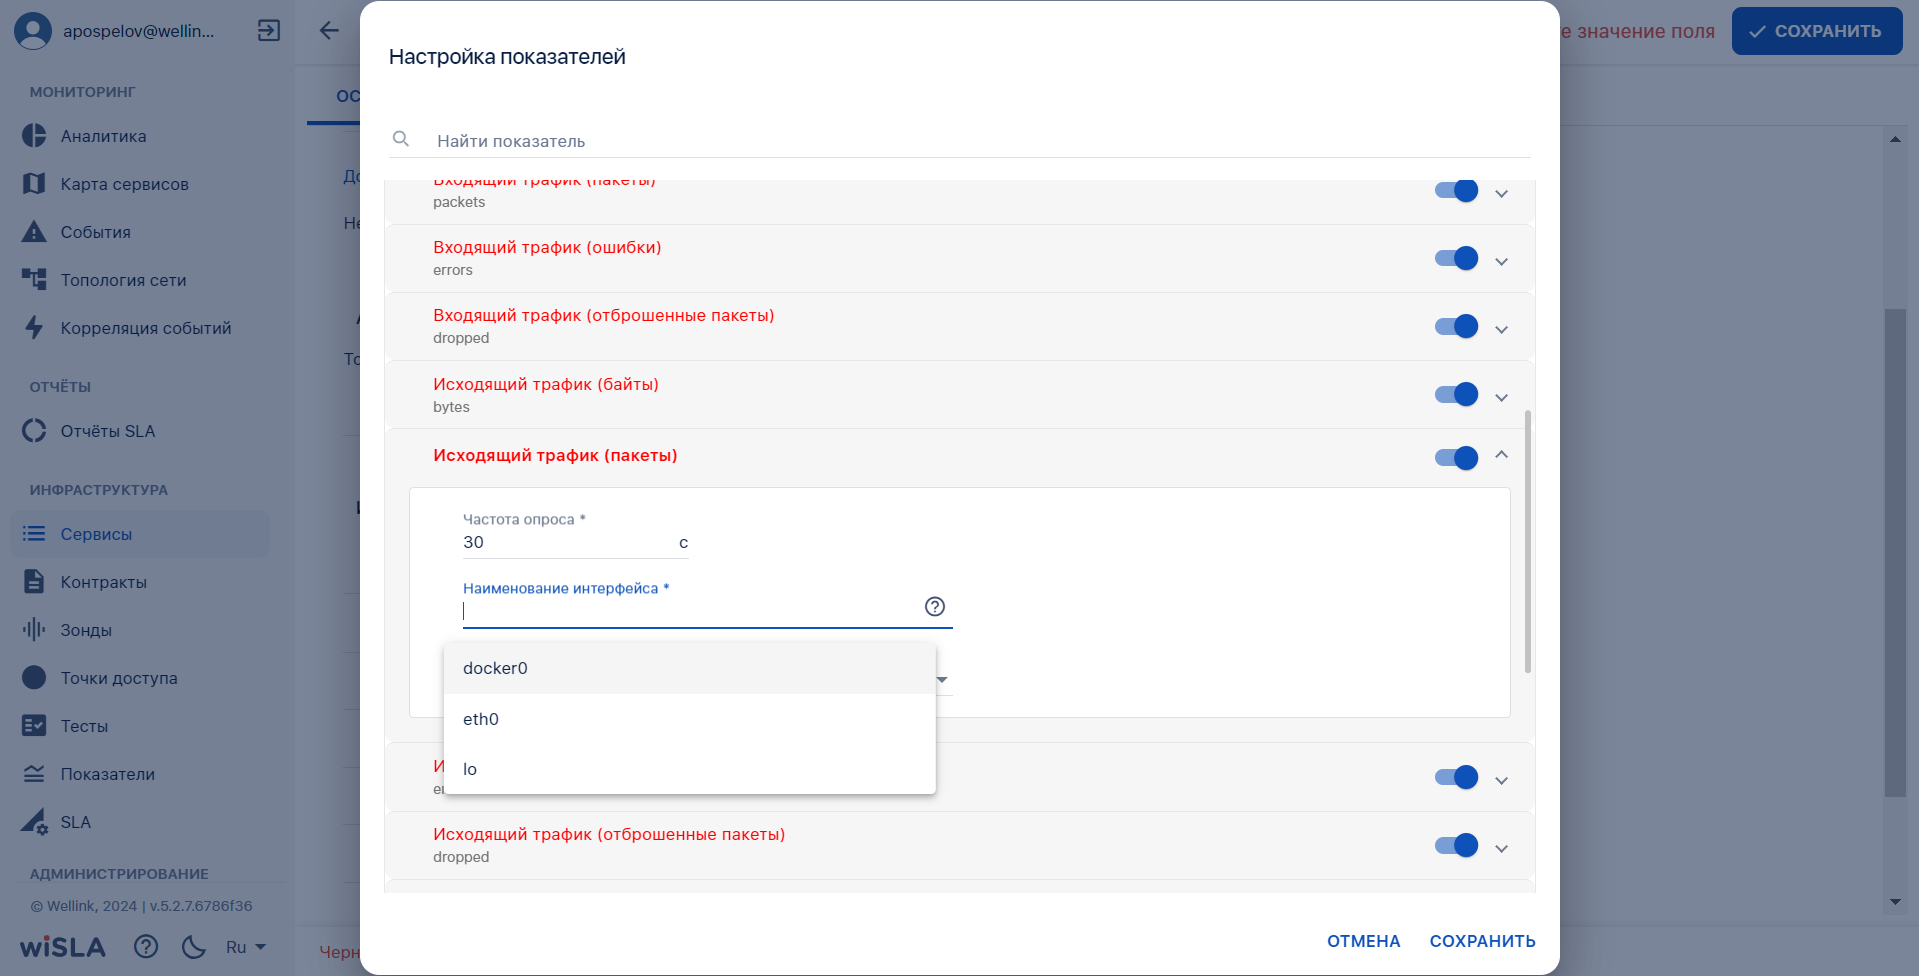Click top-right СОХРАНИТЬ button
The width and height of the screenshot is (1919, 976).
pos(1817,31)
